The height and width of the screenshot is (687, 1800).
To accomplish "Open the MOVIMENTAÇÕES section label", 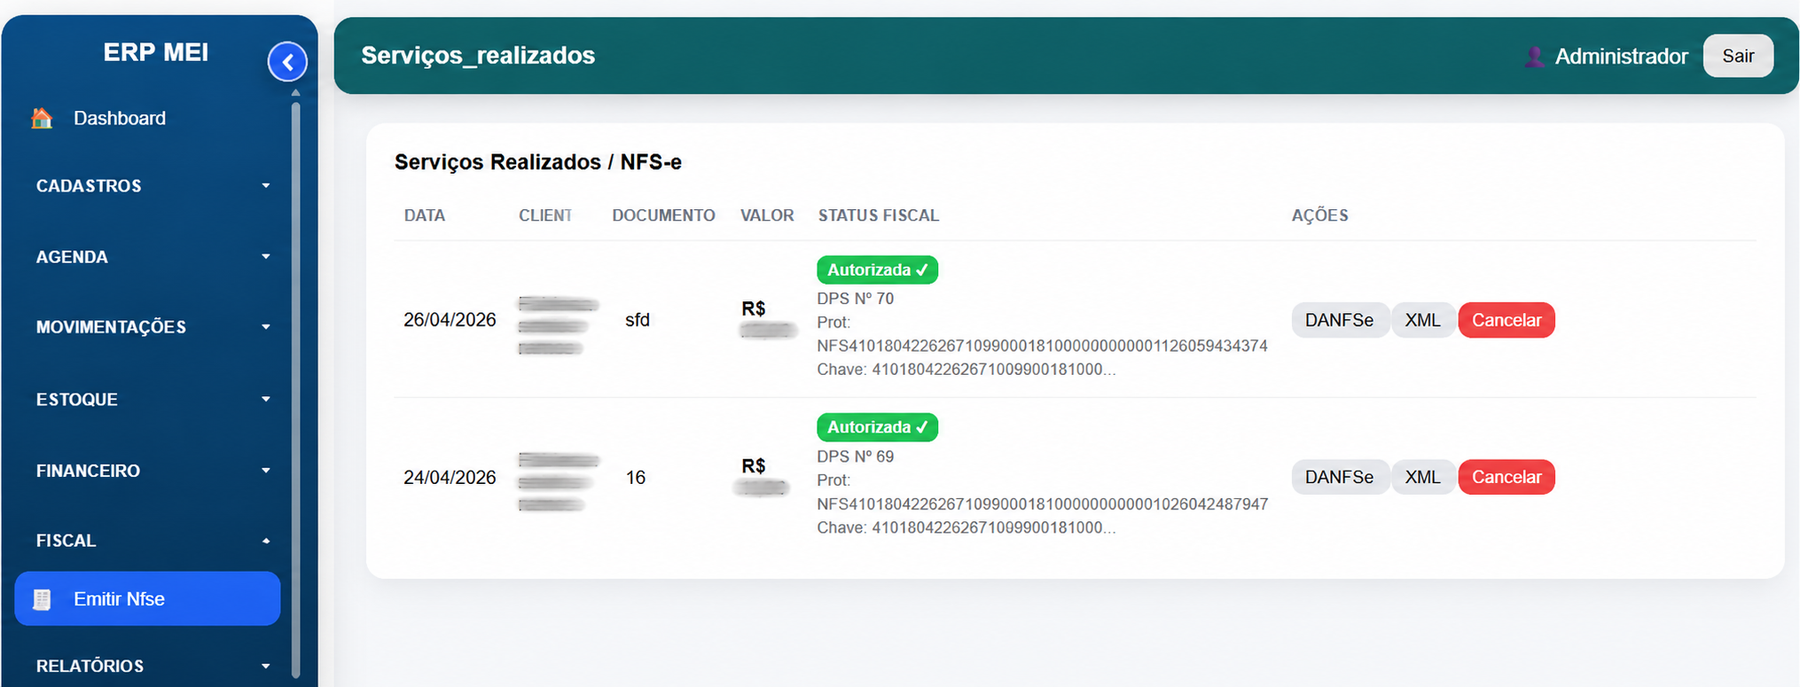I will (111, 327).
